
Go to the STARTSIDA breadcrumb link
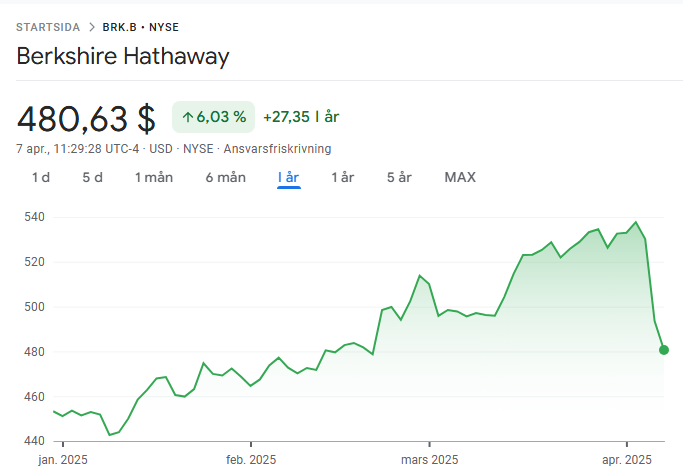click(x=48, y=27)
